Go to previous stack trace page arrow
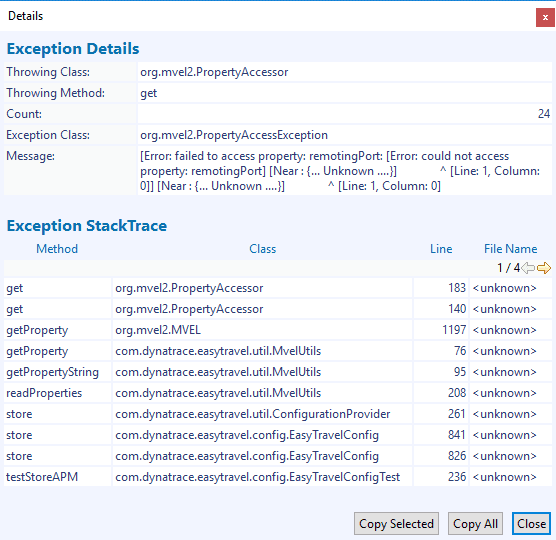Viewport: 556px width, 540px height. [528, 268]
